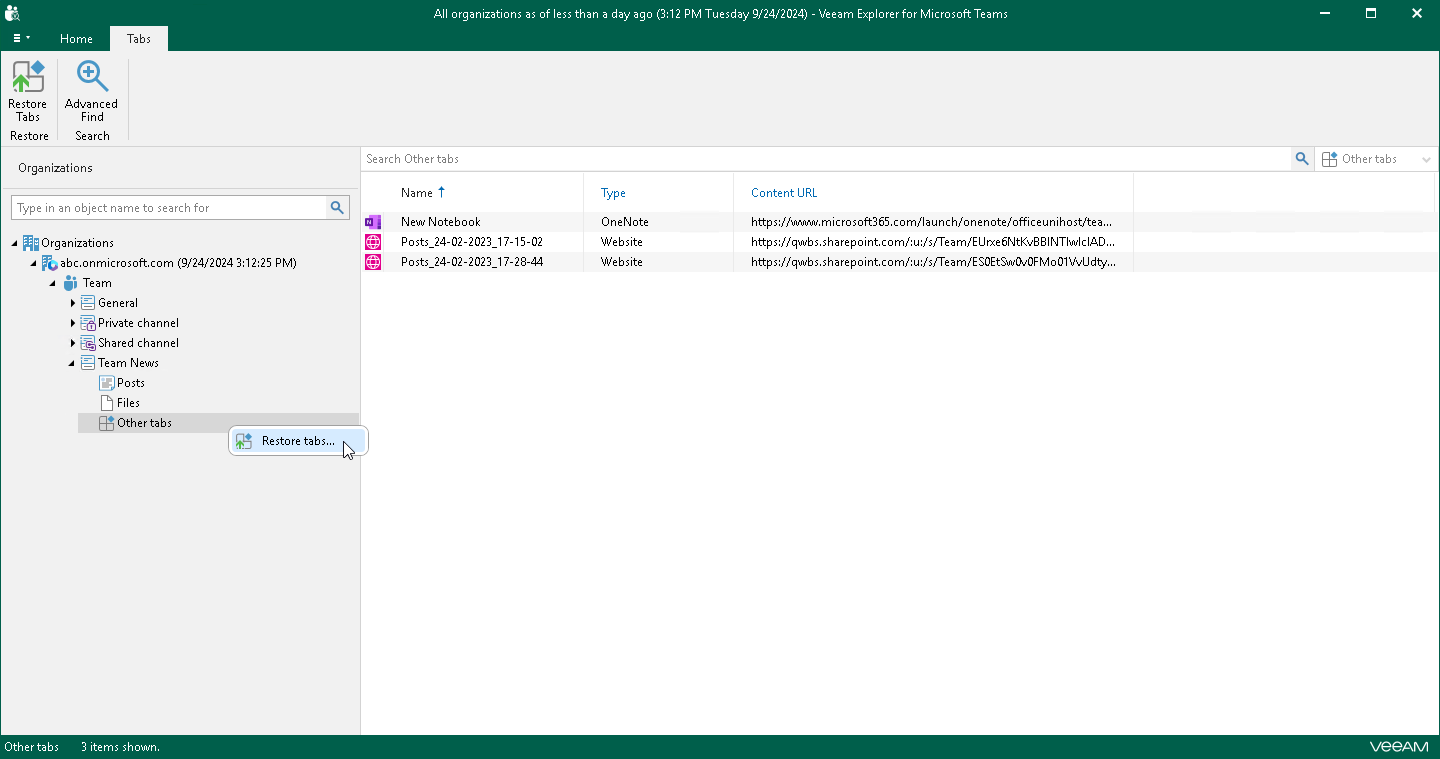1440x759 pixels.
Task: Click the search icon in Organizations search box
Action: click(x=337, y=207)
